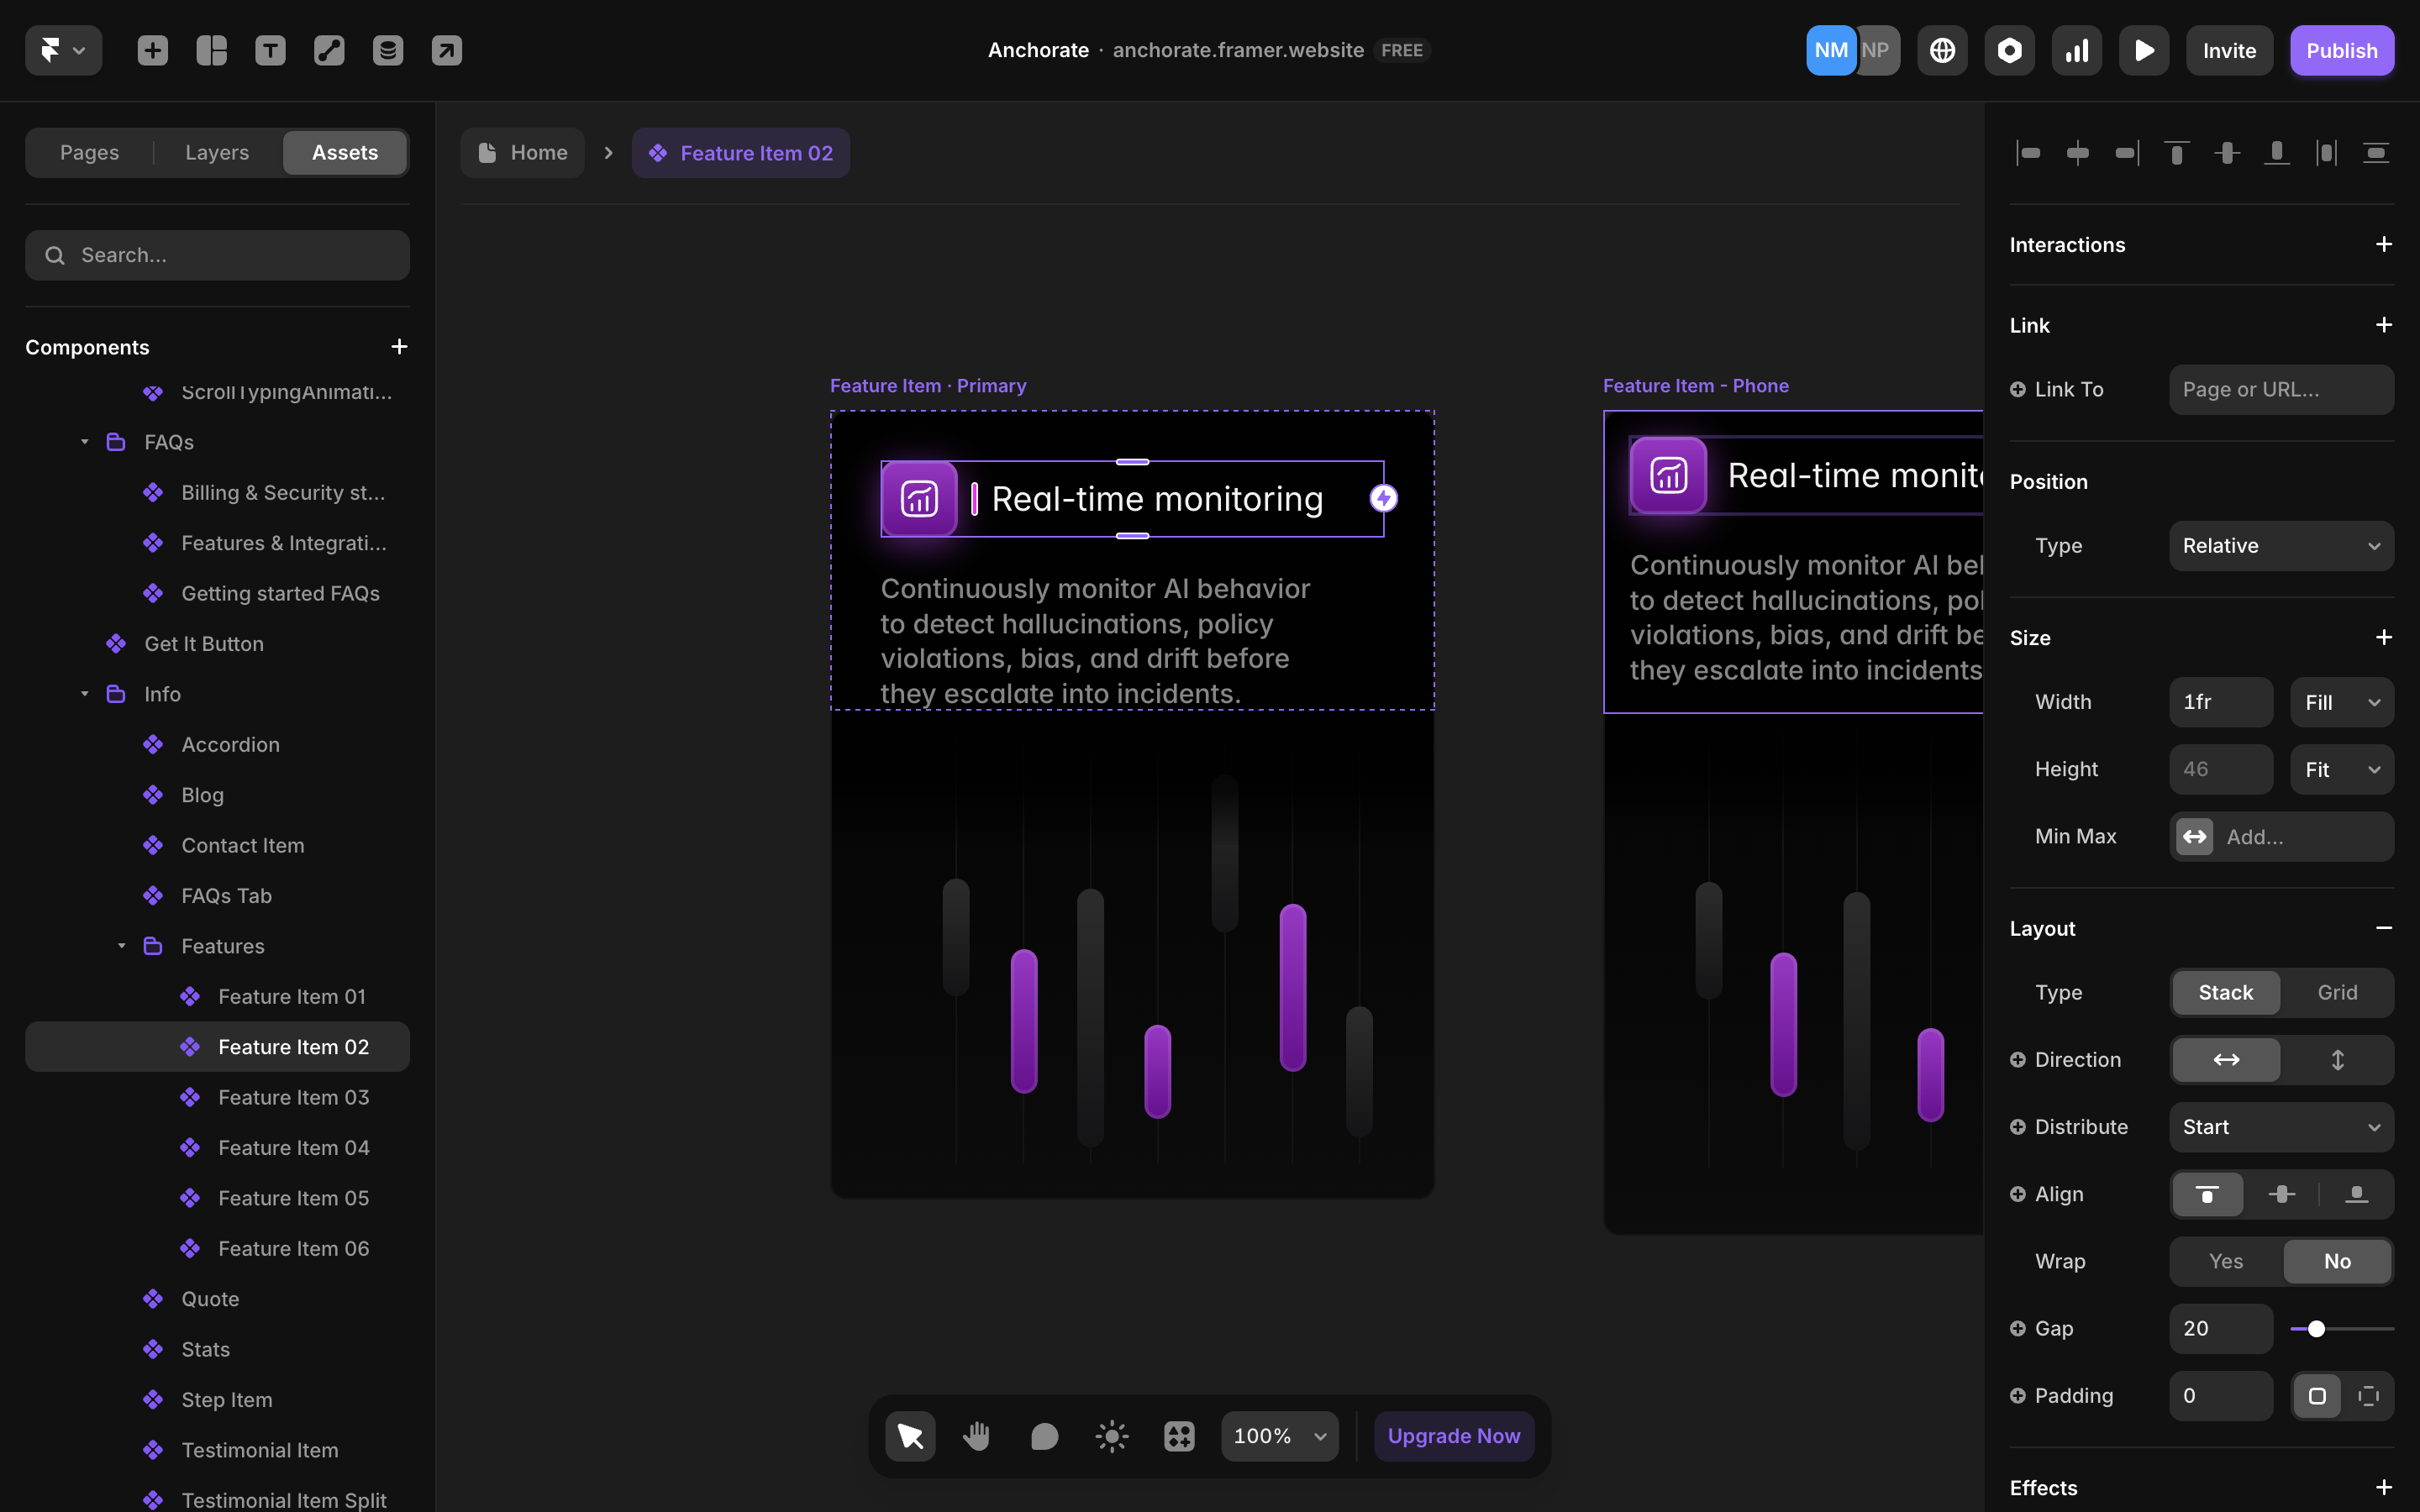Click the Preview play button
The image size is (2420, 1512).
(x=2143, y=50)
